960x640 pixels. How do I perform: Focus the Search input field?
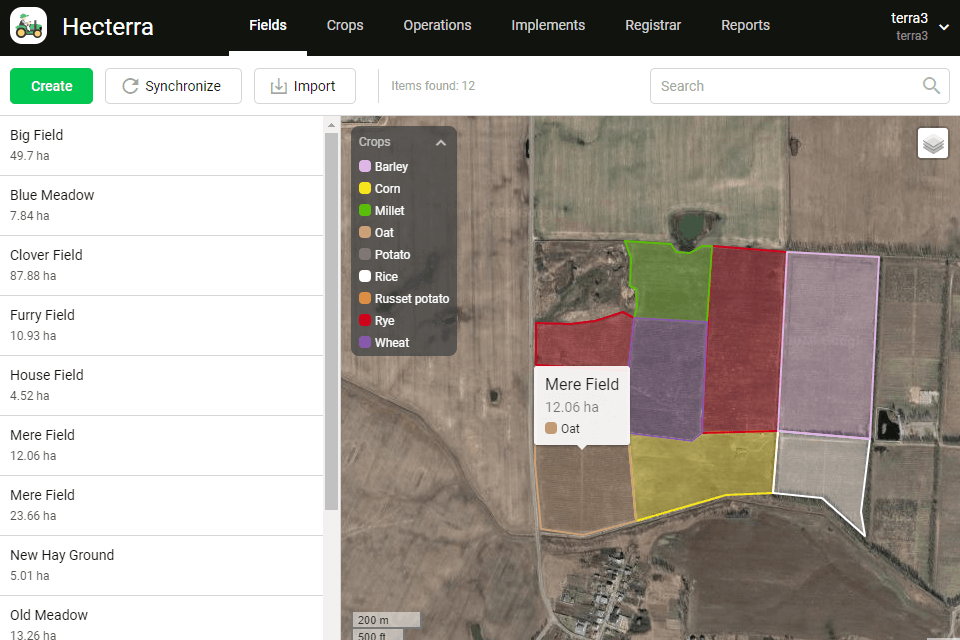(785, 86)
